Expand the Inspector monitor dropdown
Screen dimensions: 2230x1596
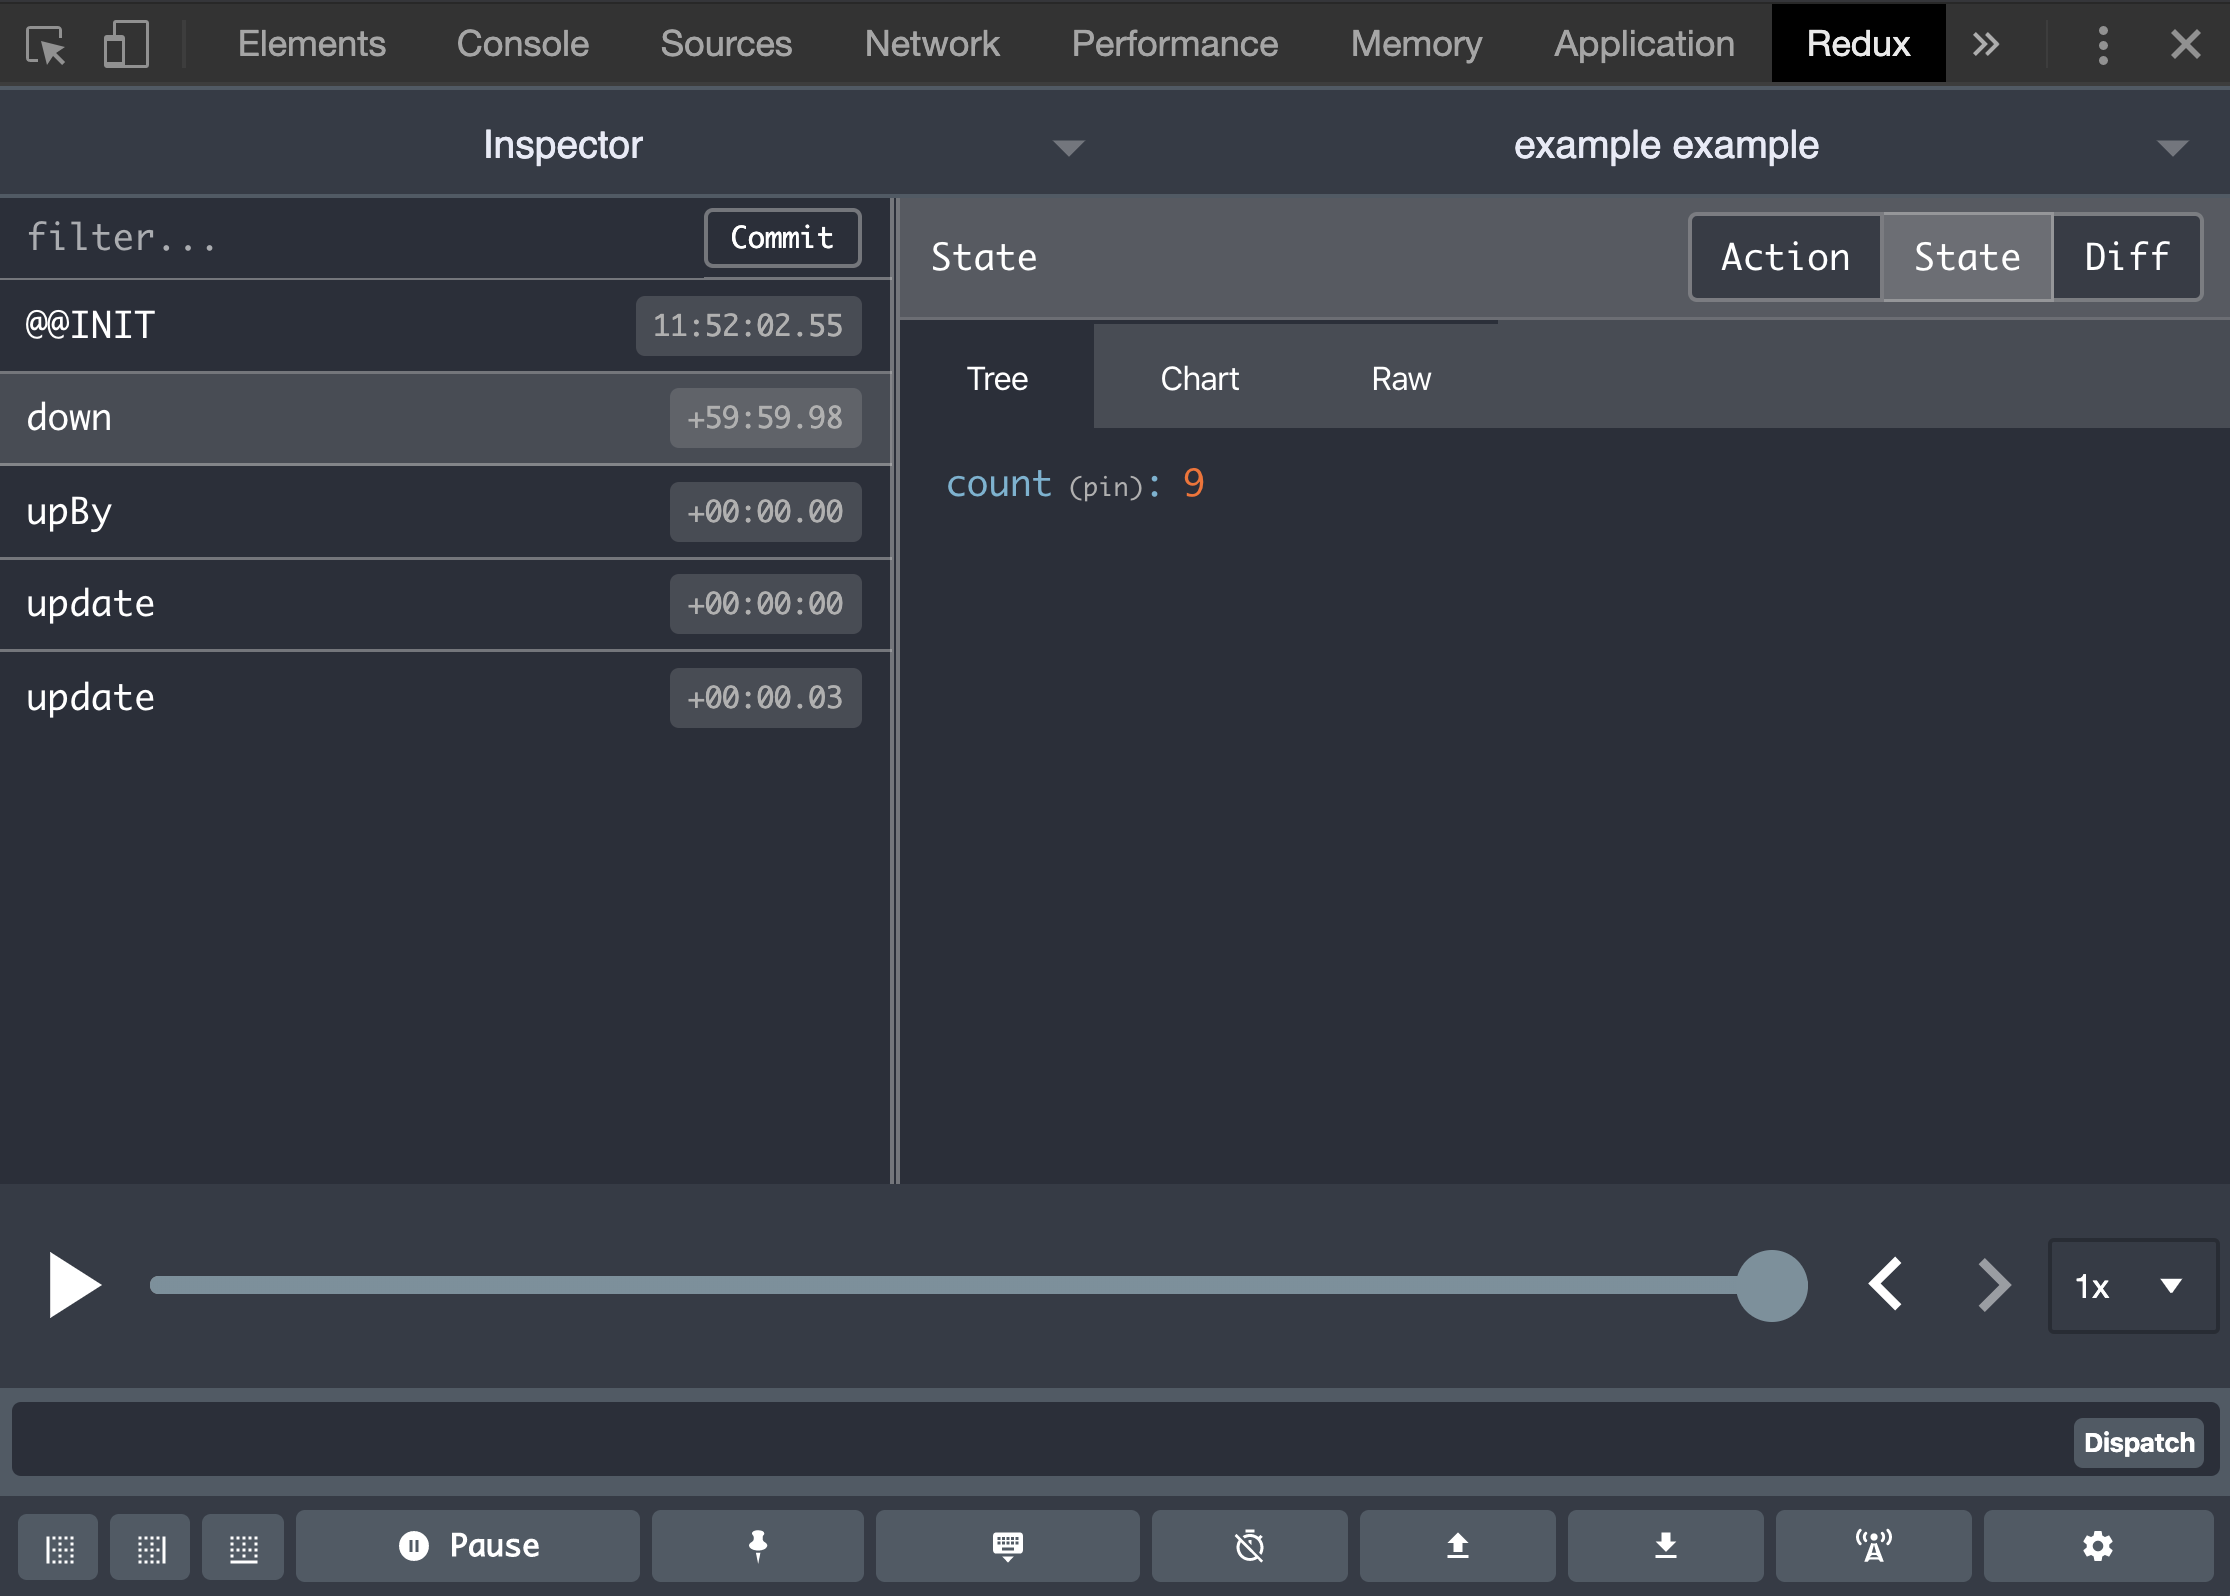pyautogui.click(x=1068, y=147)
